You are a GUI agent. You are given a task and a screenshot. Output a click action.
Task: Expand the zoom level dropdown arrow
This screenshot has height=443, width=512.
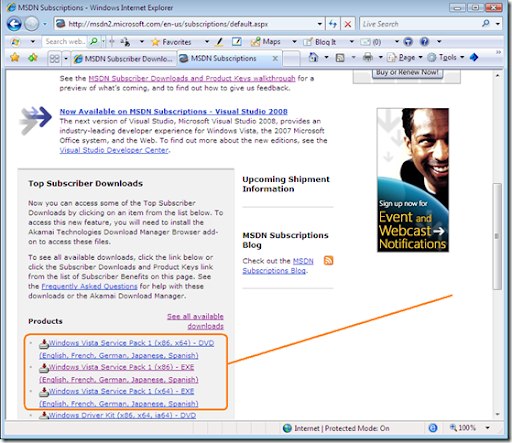(487, 428)
